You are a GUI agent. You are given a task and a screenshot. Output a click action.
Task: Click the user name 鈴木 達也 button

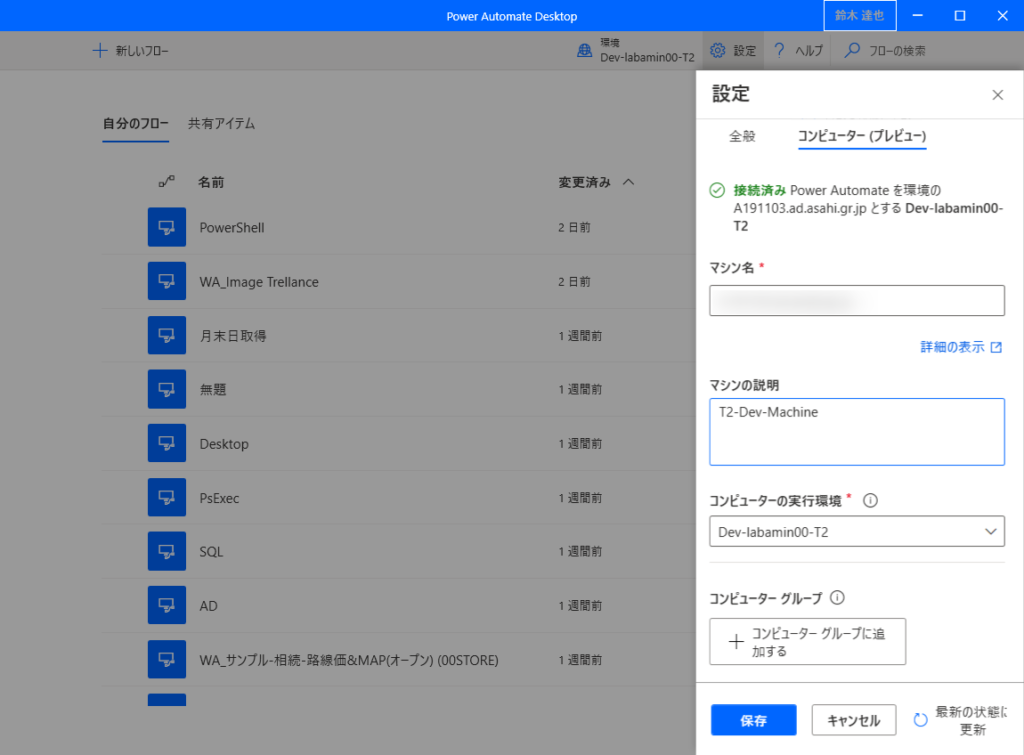pyautogui.click(x=859, y=15)
